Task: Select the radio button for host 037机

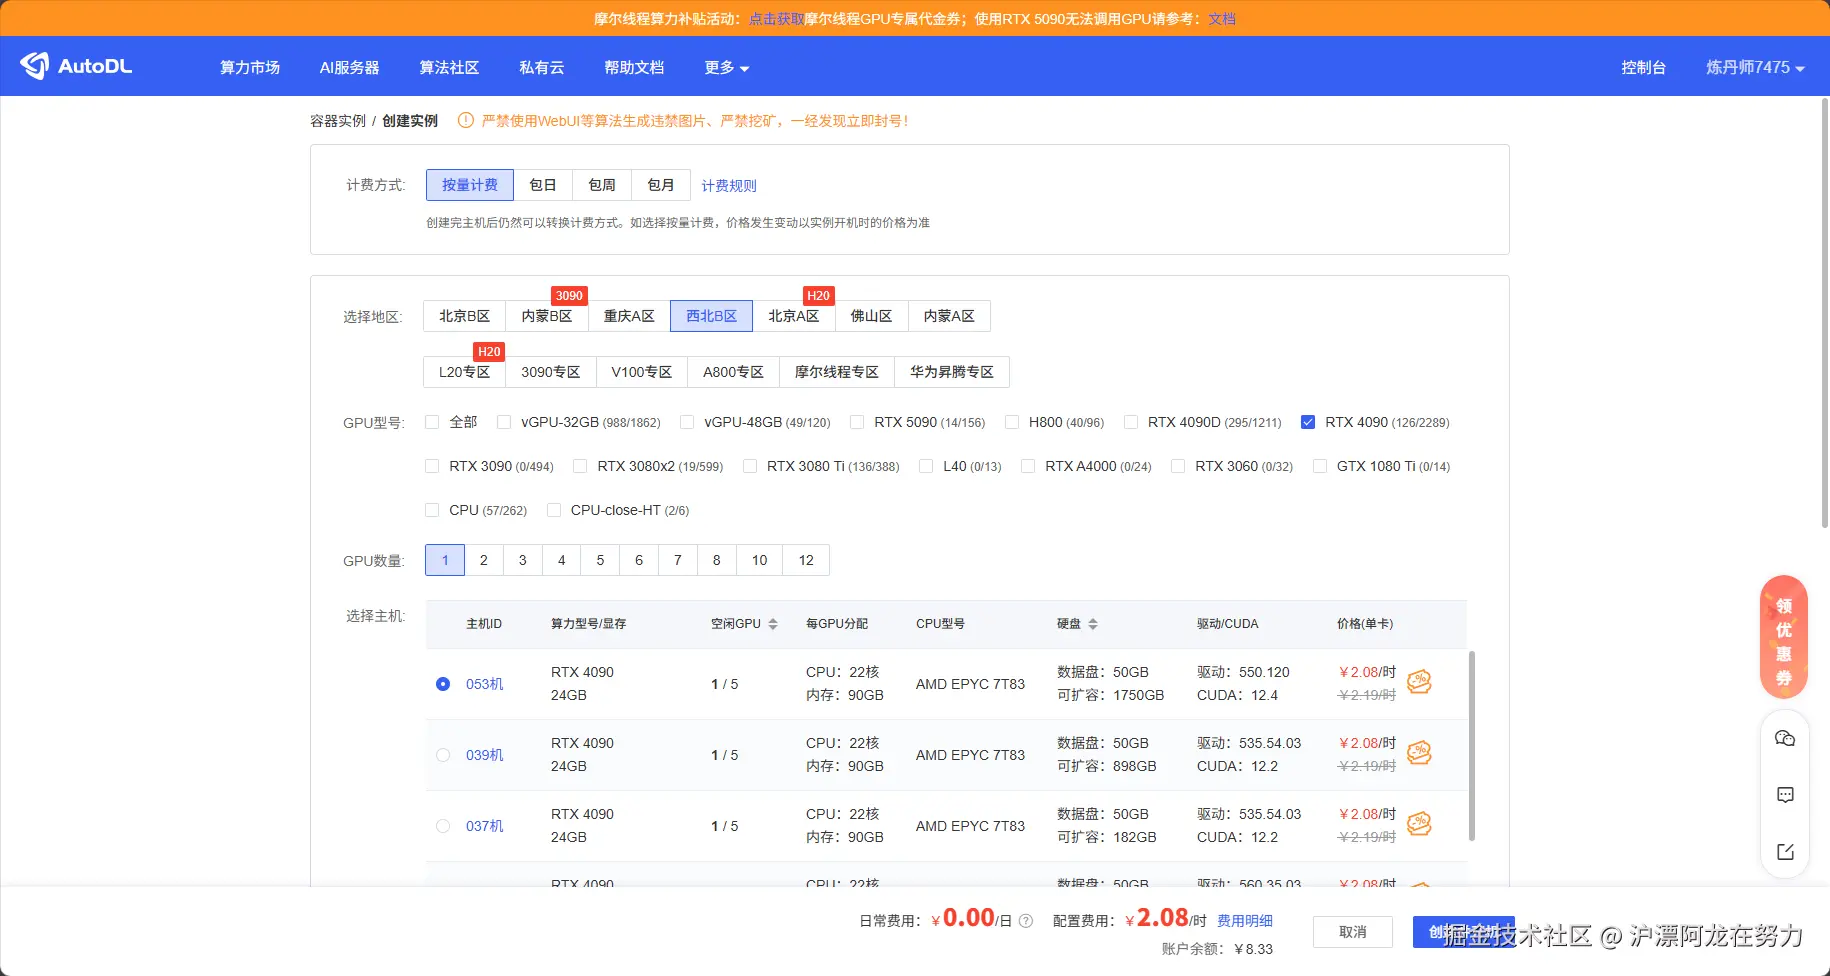Action: (x=443, y=826)
